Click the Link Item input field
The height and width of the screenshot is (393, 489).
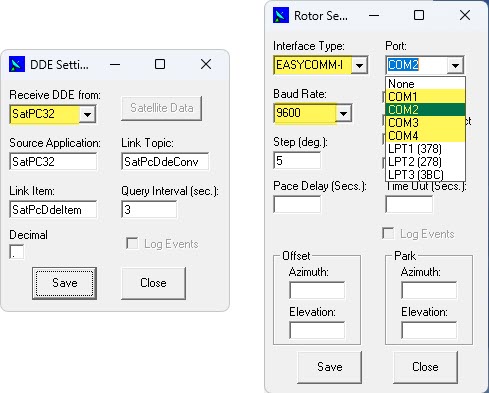coord(53,210)
